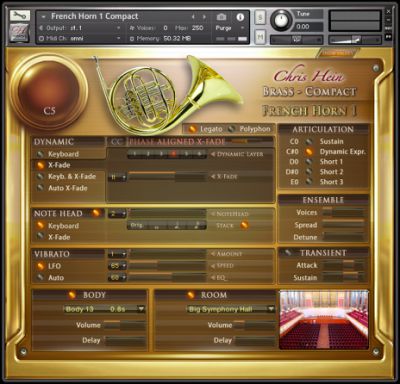Open the Vibrato Speed 65 dropdown
The image size is (400, 384).
pyautogui.click(x=117, y=266)
